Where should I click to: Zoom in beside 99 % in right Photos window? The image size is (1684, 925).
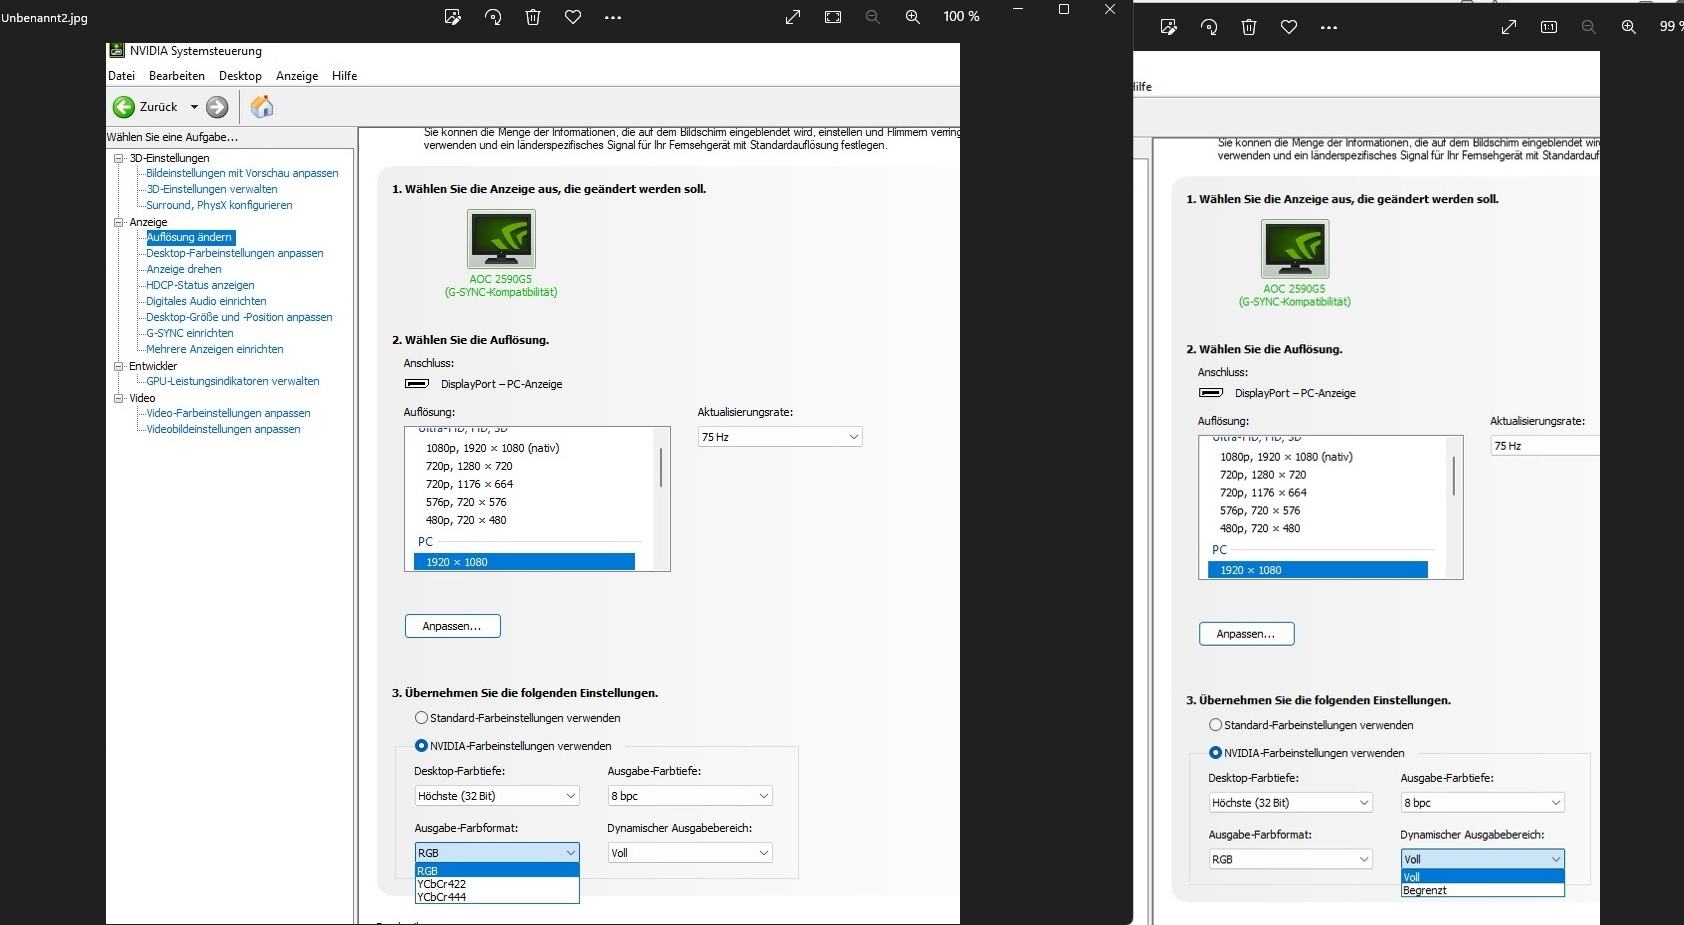pyautogui.click(x=1629, y=27)
